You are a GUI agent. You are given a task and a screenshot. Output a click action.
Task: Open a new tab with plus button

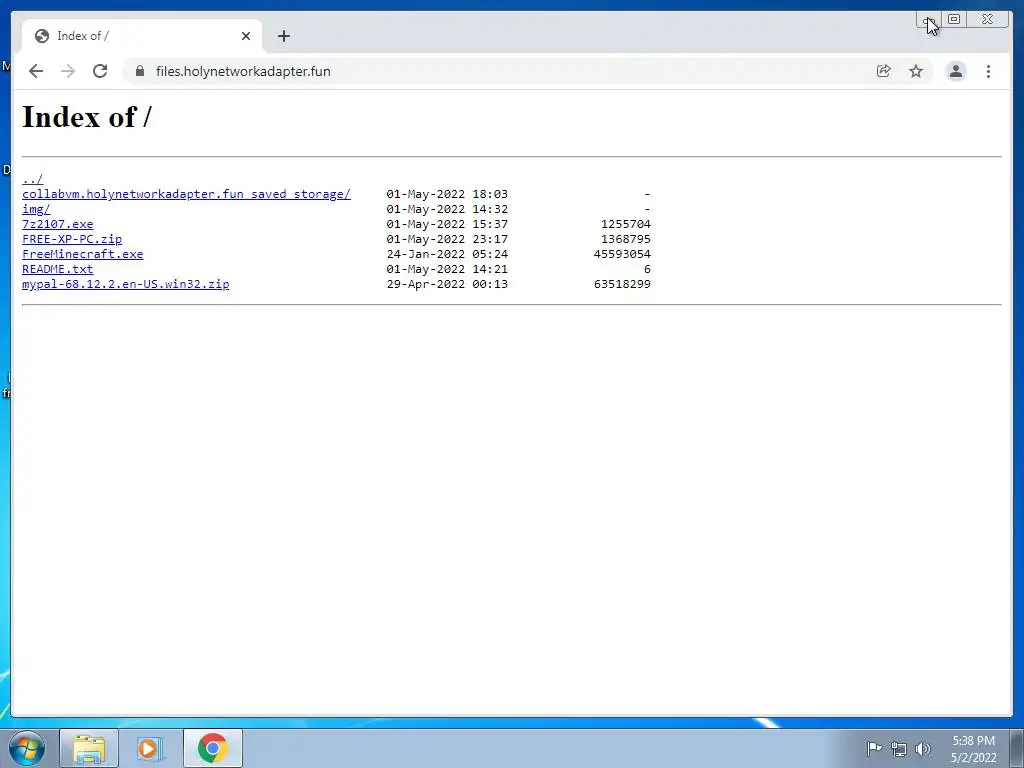pos(283,36)
